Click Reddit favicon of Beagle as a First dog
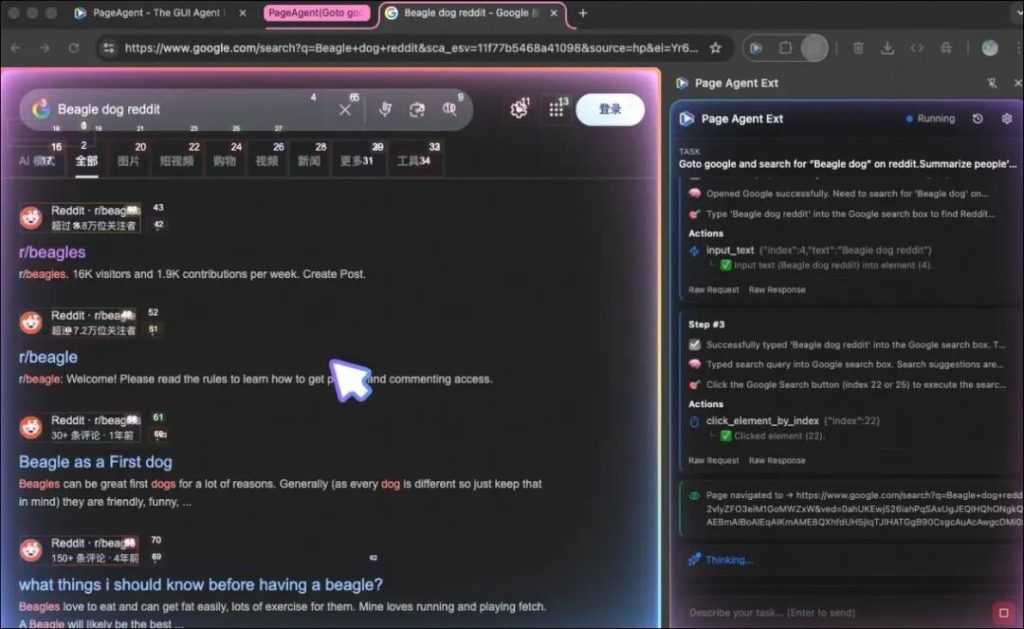1024x629 pixels. click(31, 427)
